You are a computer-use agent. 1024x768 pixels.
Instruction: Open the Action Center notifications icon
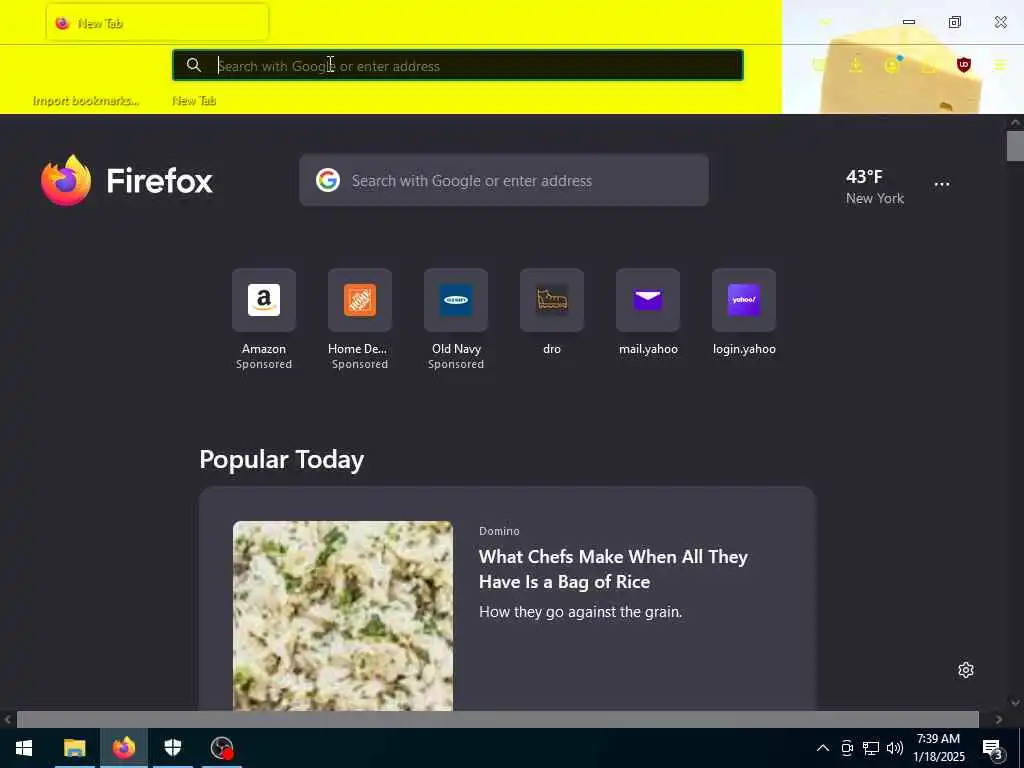992,748
